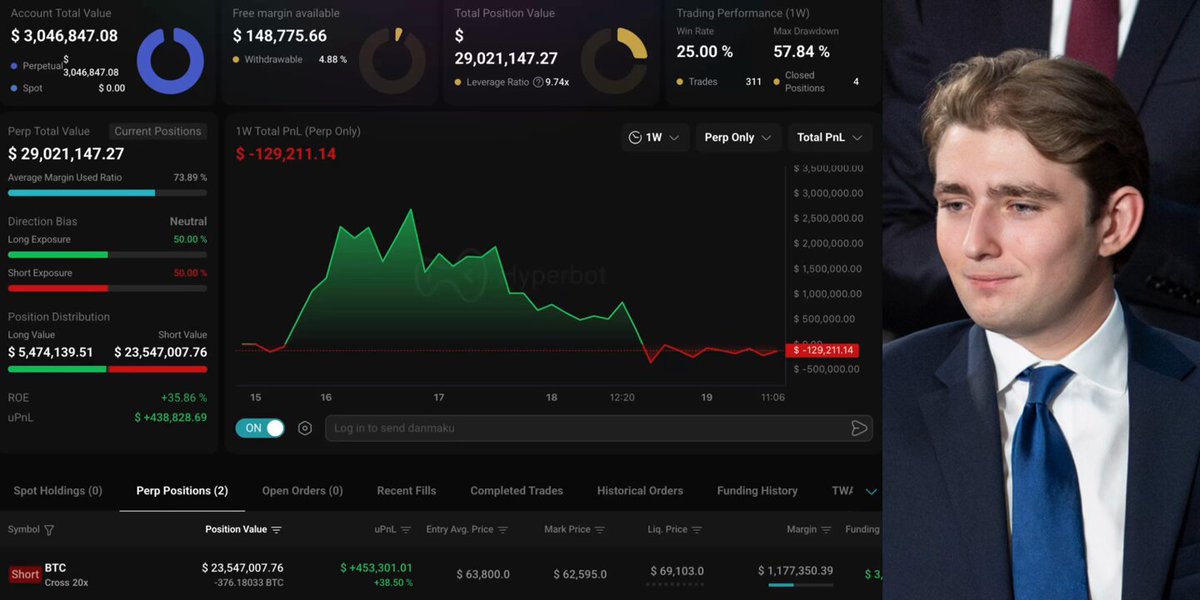
Task: Click the margin $ 1,177,350.39 cell
Action: (795, 571)
